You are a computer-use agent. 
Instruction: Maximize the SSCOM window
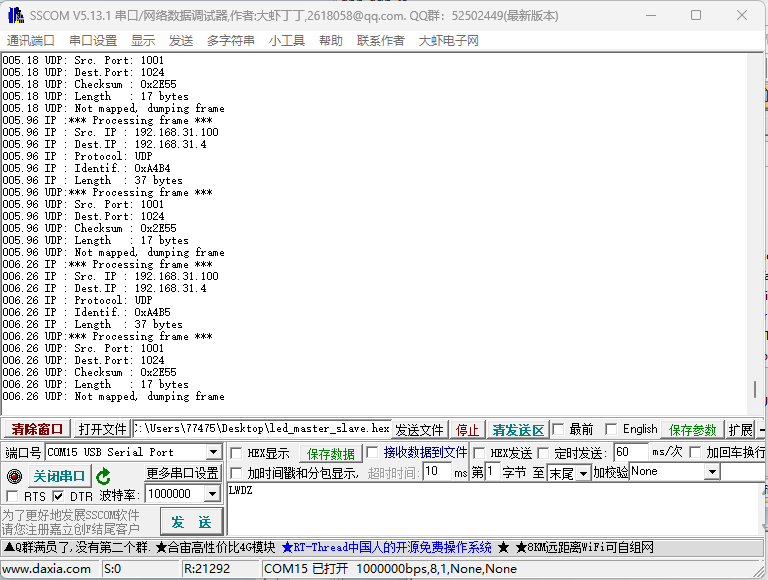point(696,15)
